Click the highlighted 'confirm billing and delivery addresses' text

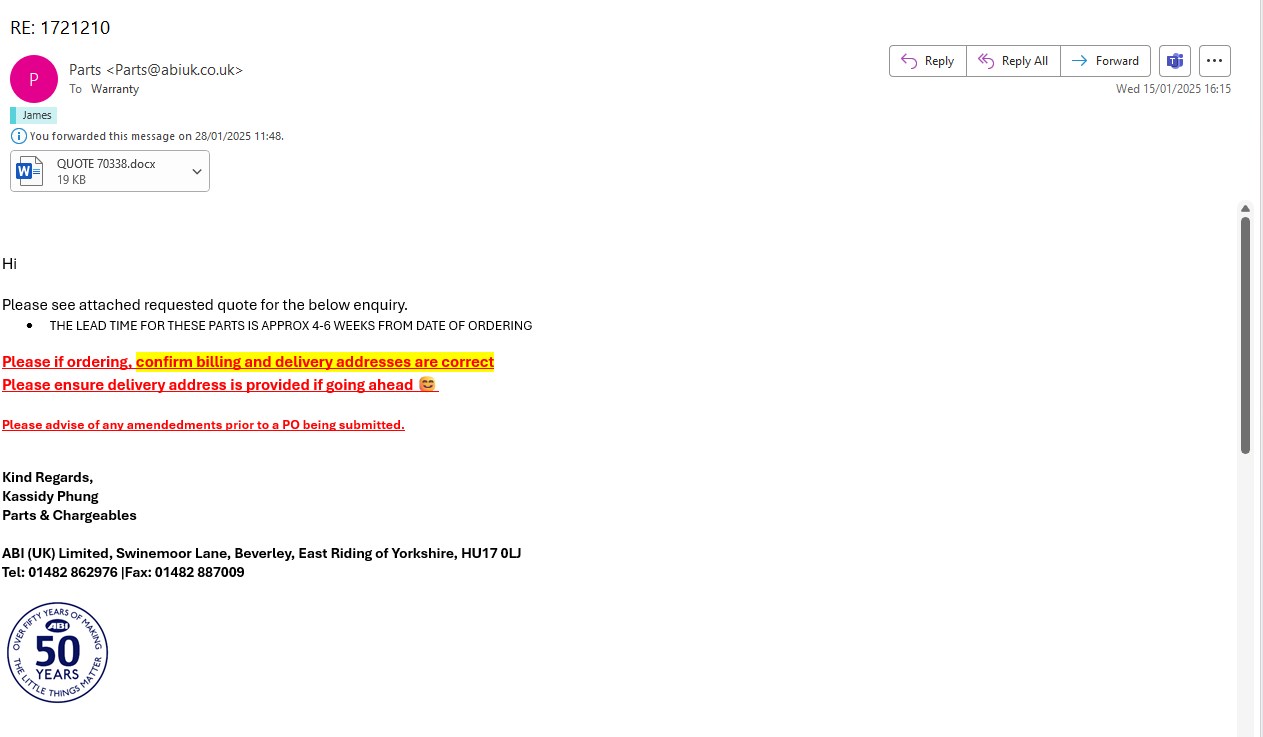[x=315, y=362]
